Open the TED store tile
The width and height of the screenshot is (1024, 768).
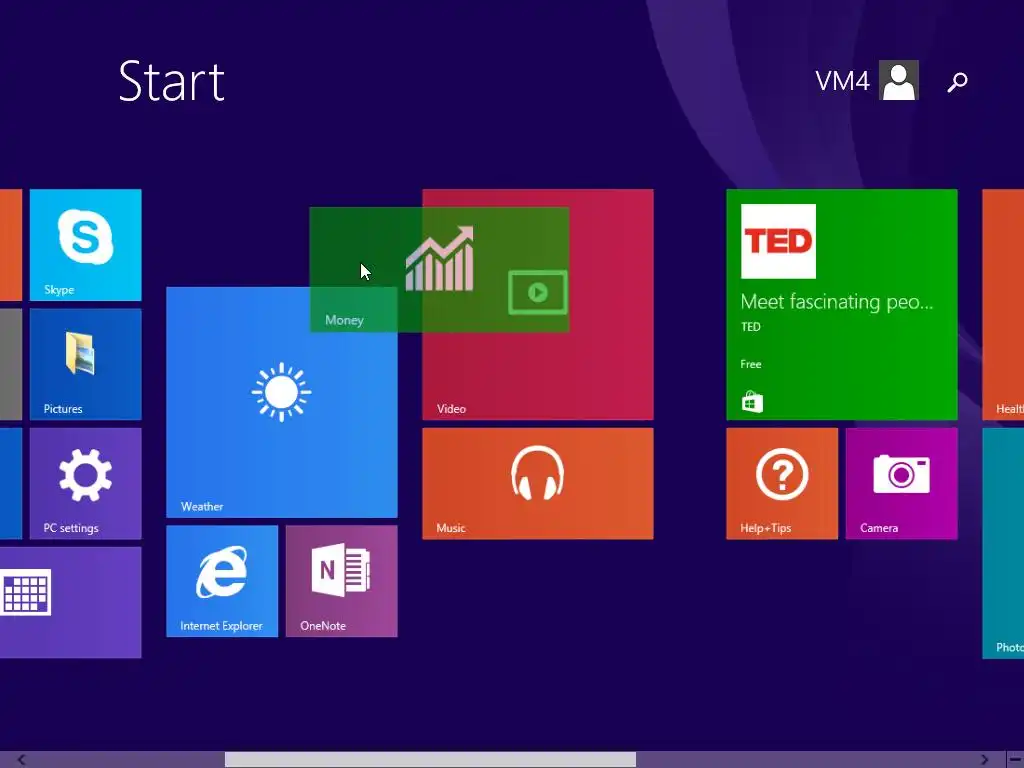842,305
